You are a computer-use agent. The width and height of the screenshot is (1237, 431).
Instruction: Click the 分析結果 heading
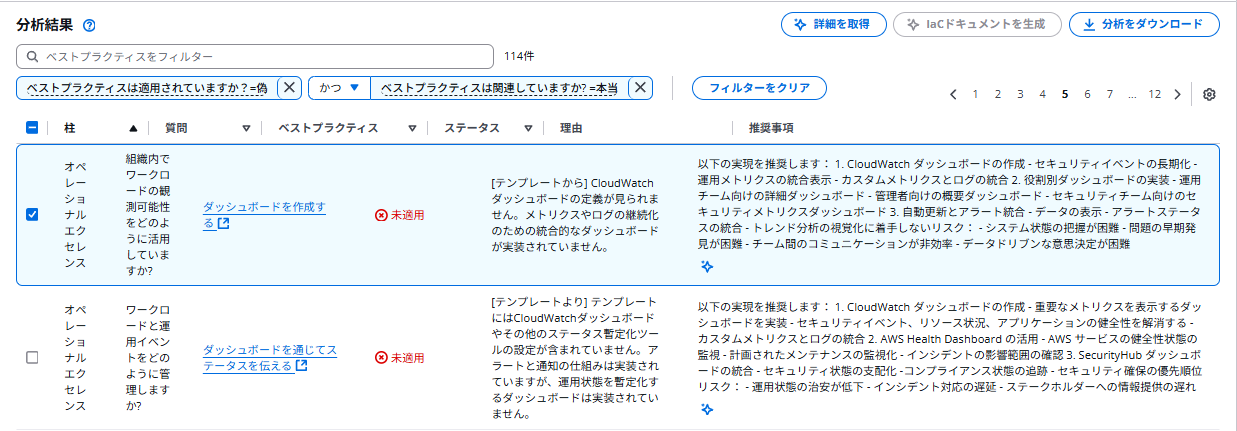pos(46,26)
